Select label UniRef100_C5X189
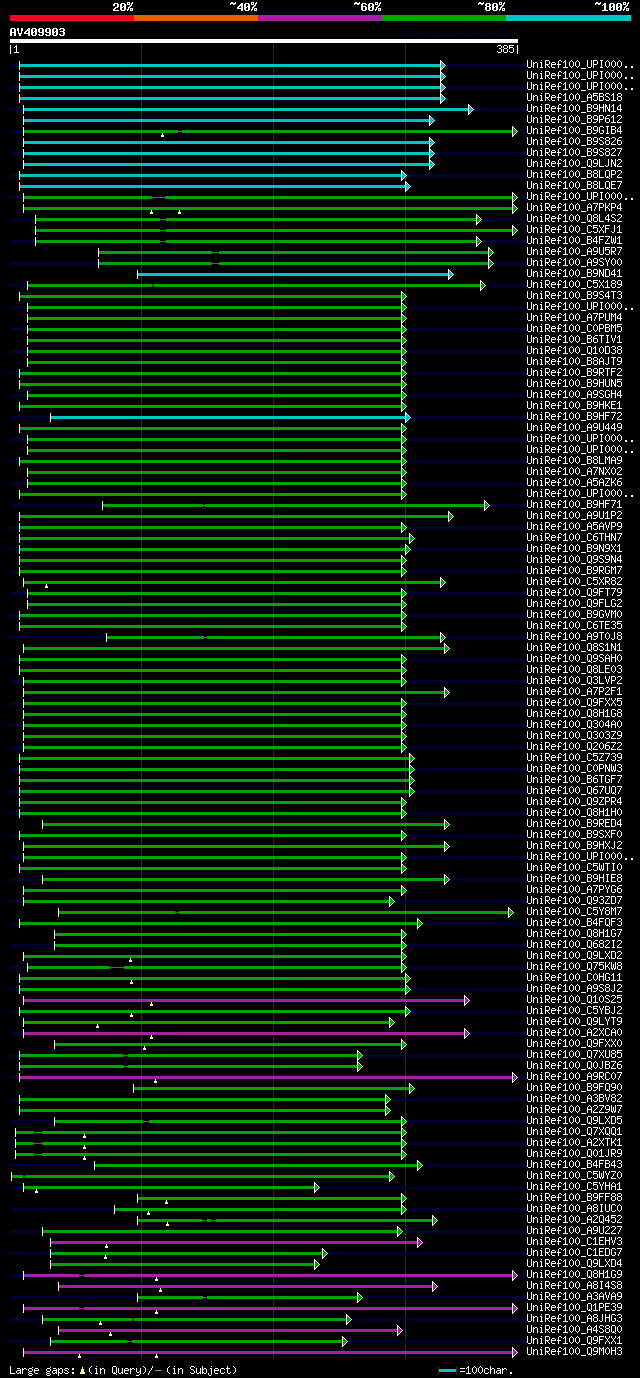The width and height of the screenshot is (640, 1378). 576,285
